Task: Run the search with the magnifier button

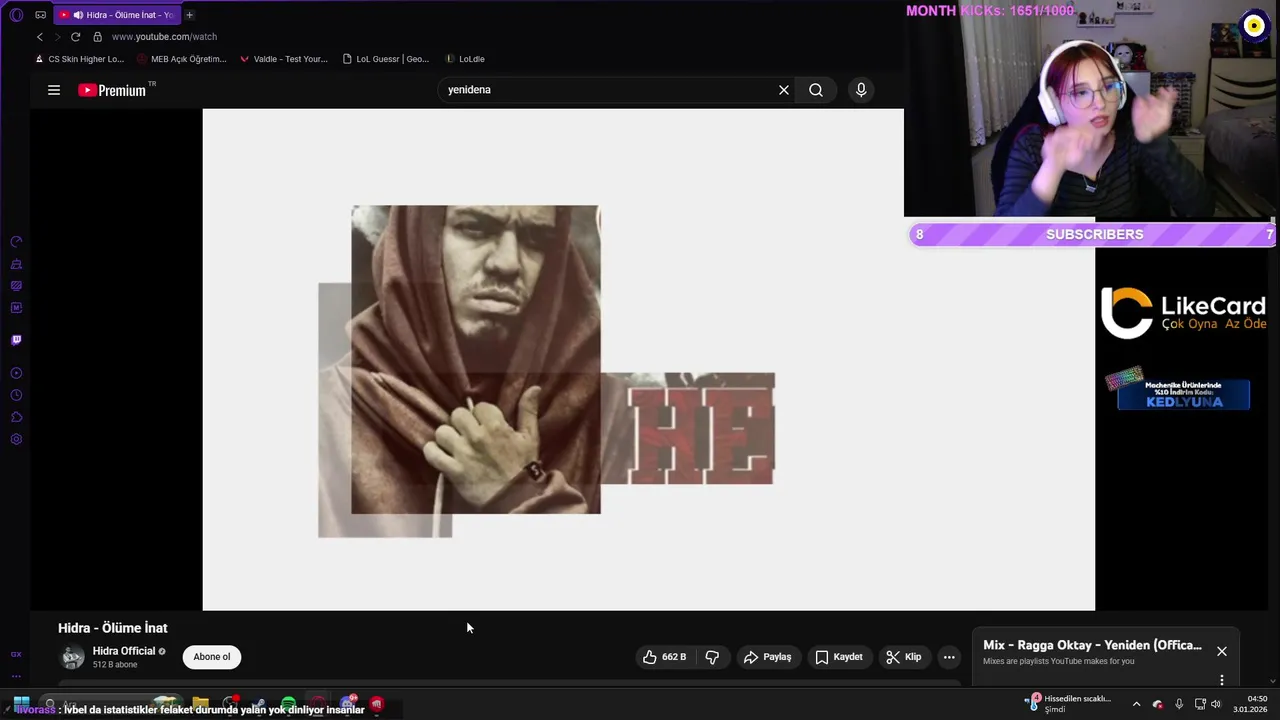Action: click(816, 90)
